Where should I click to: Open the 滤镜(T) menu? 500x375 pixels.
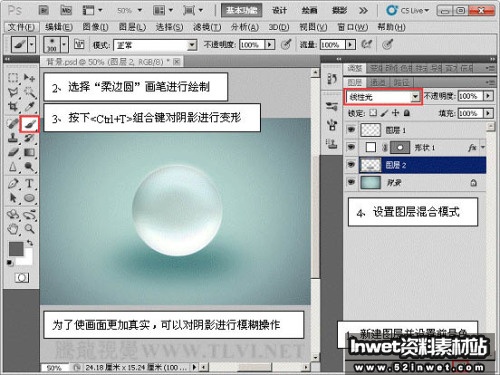tap(207, 27)
